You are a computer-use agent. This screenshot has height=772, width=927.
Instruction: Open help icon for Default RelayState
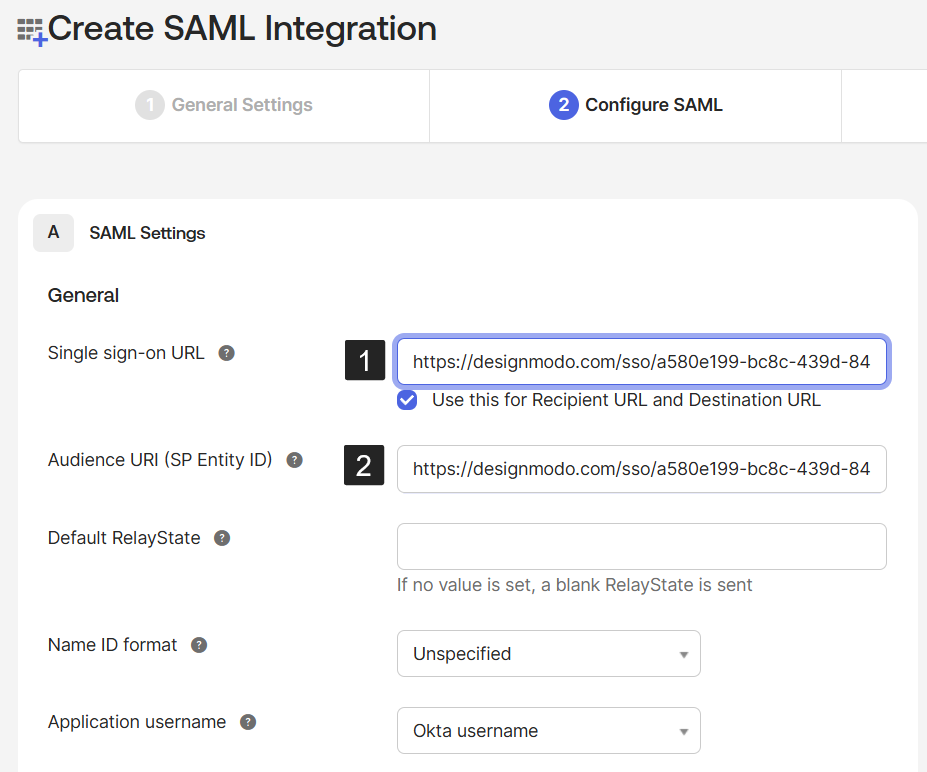[x=222, y=538]
